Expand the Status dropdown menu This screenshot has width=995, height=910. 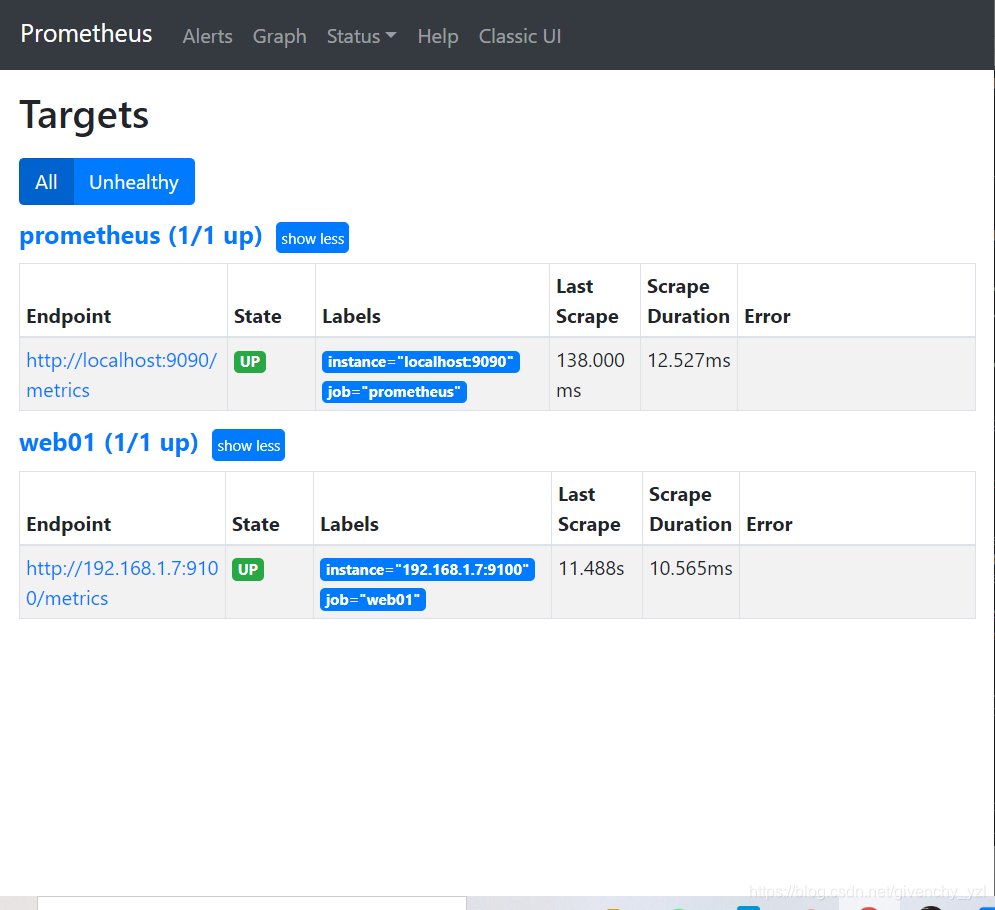coord(361,36)
